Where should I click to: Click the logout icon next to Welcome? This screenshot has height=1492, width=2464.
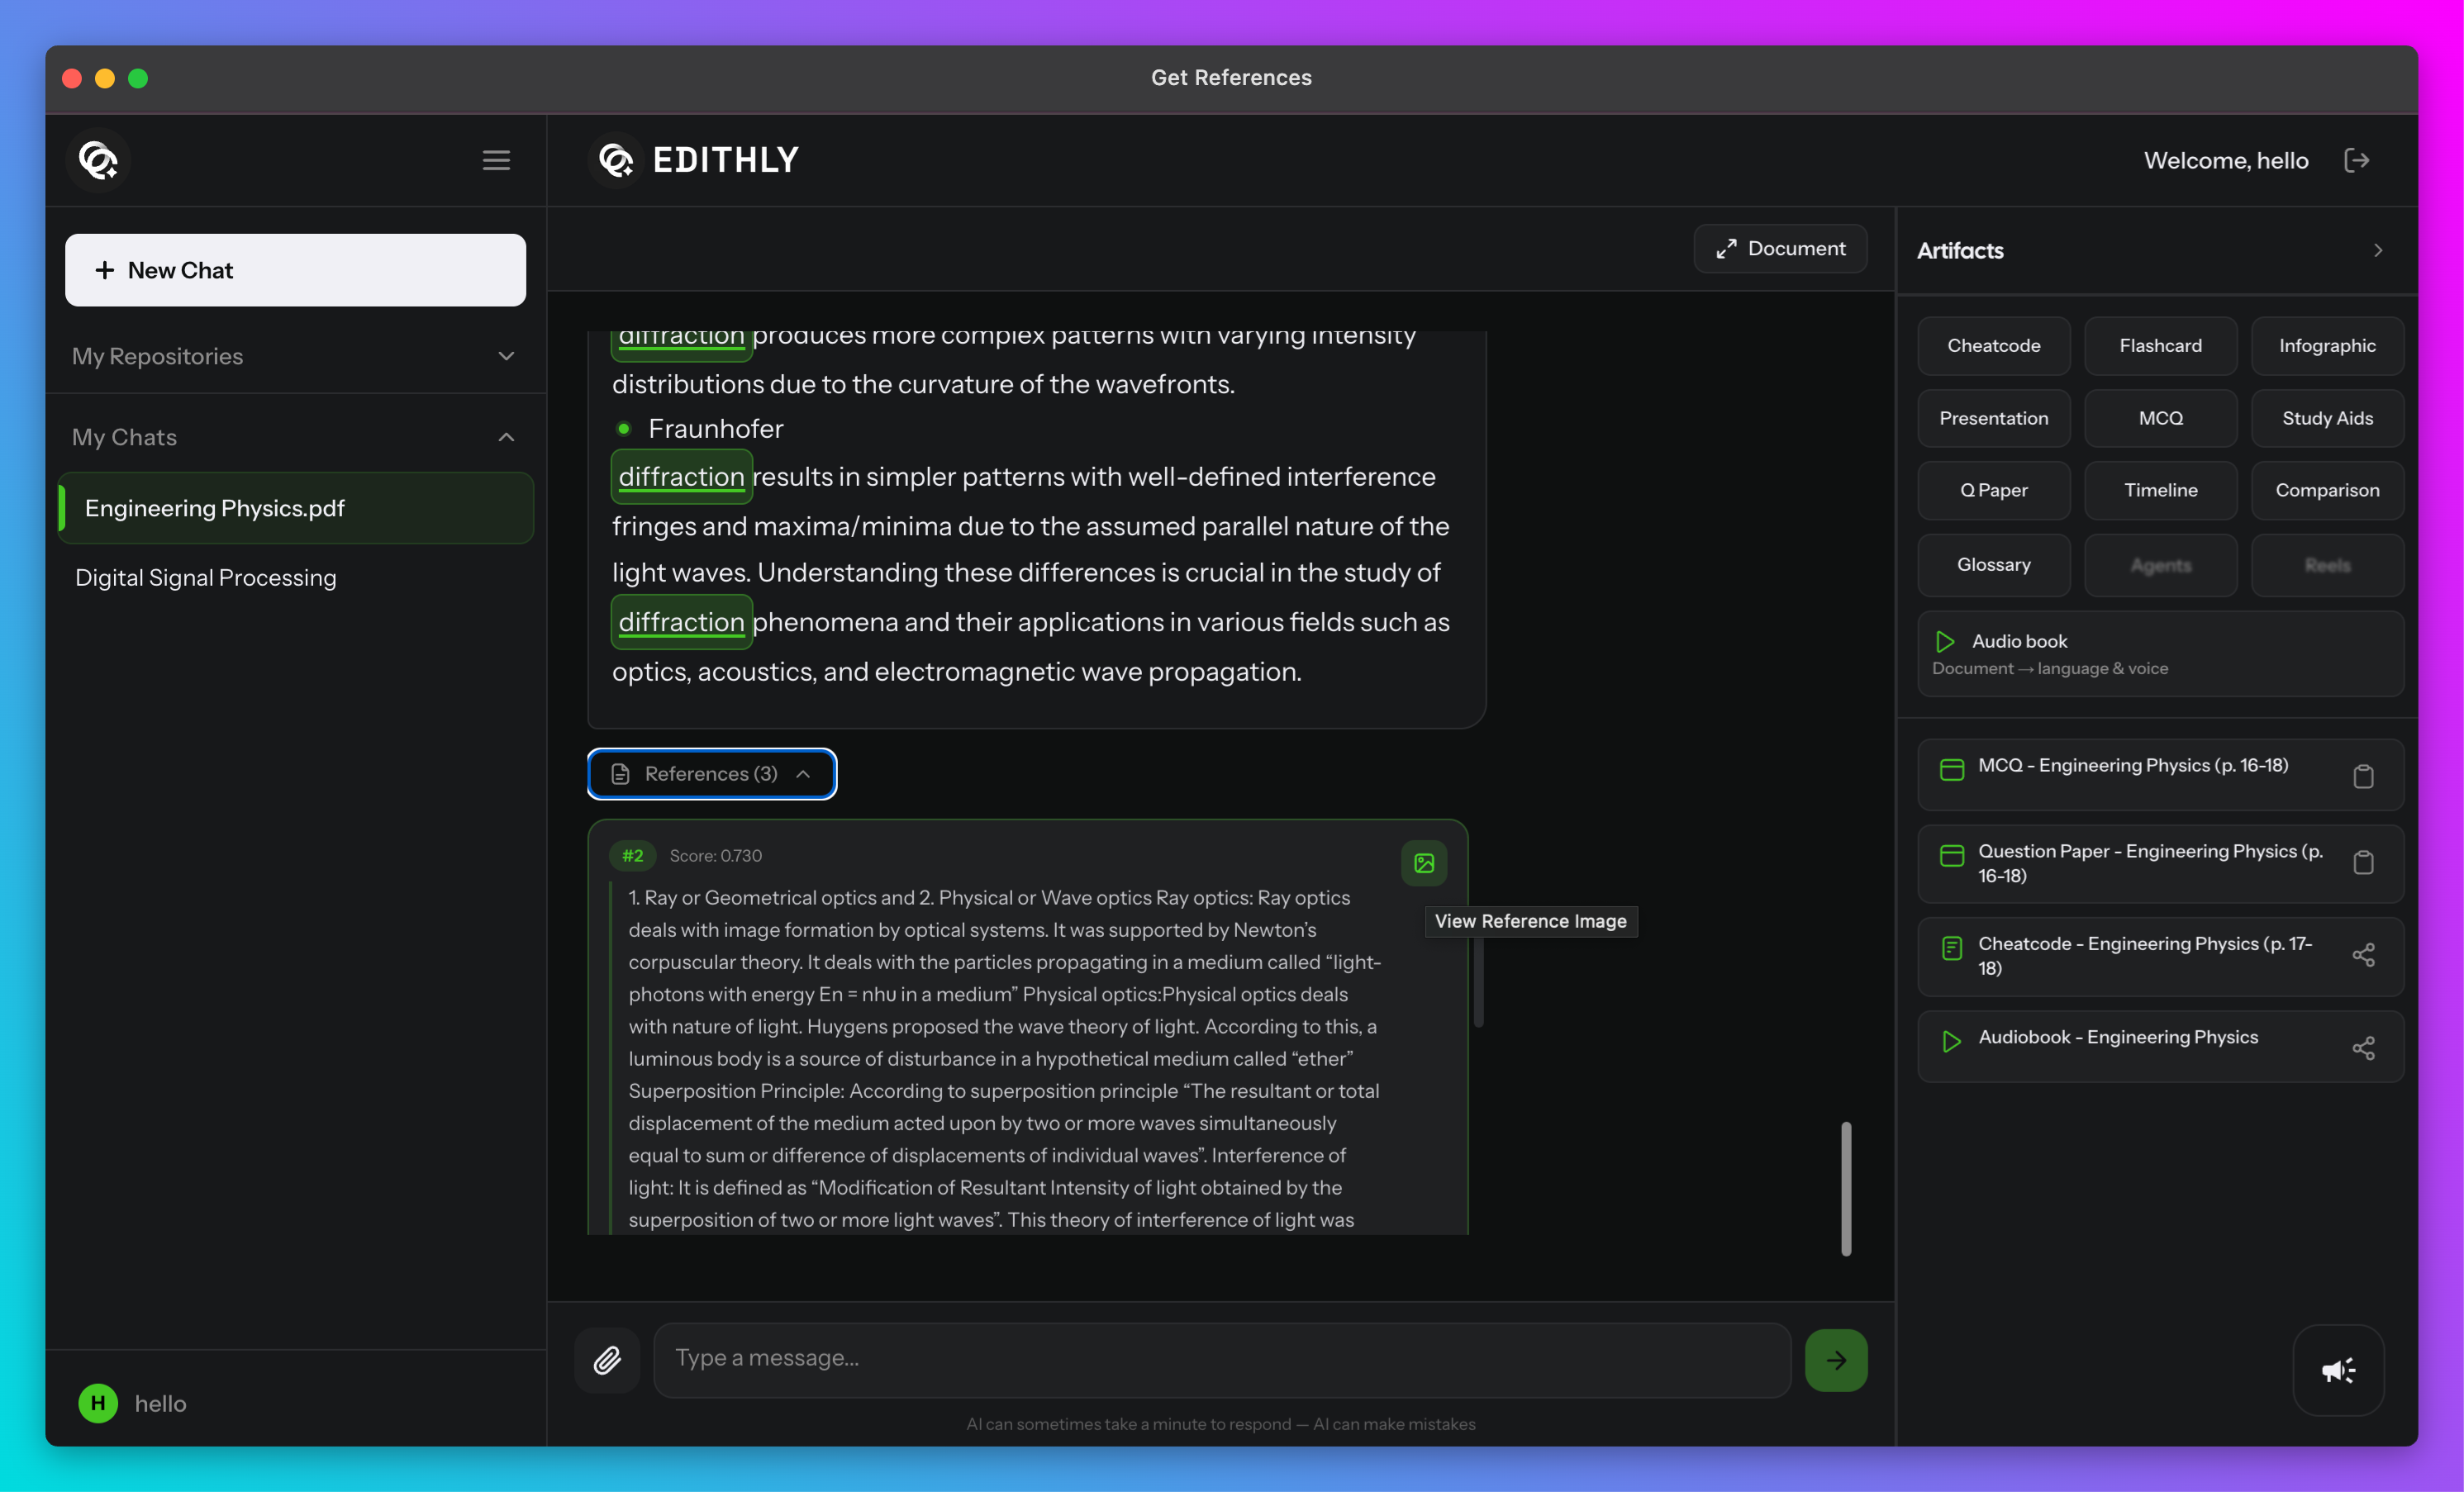pyautogui.click(x=2357, y=160)
